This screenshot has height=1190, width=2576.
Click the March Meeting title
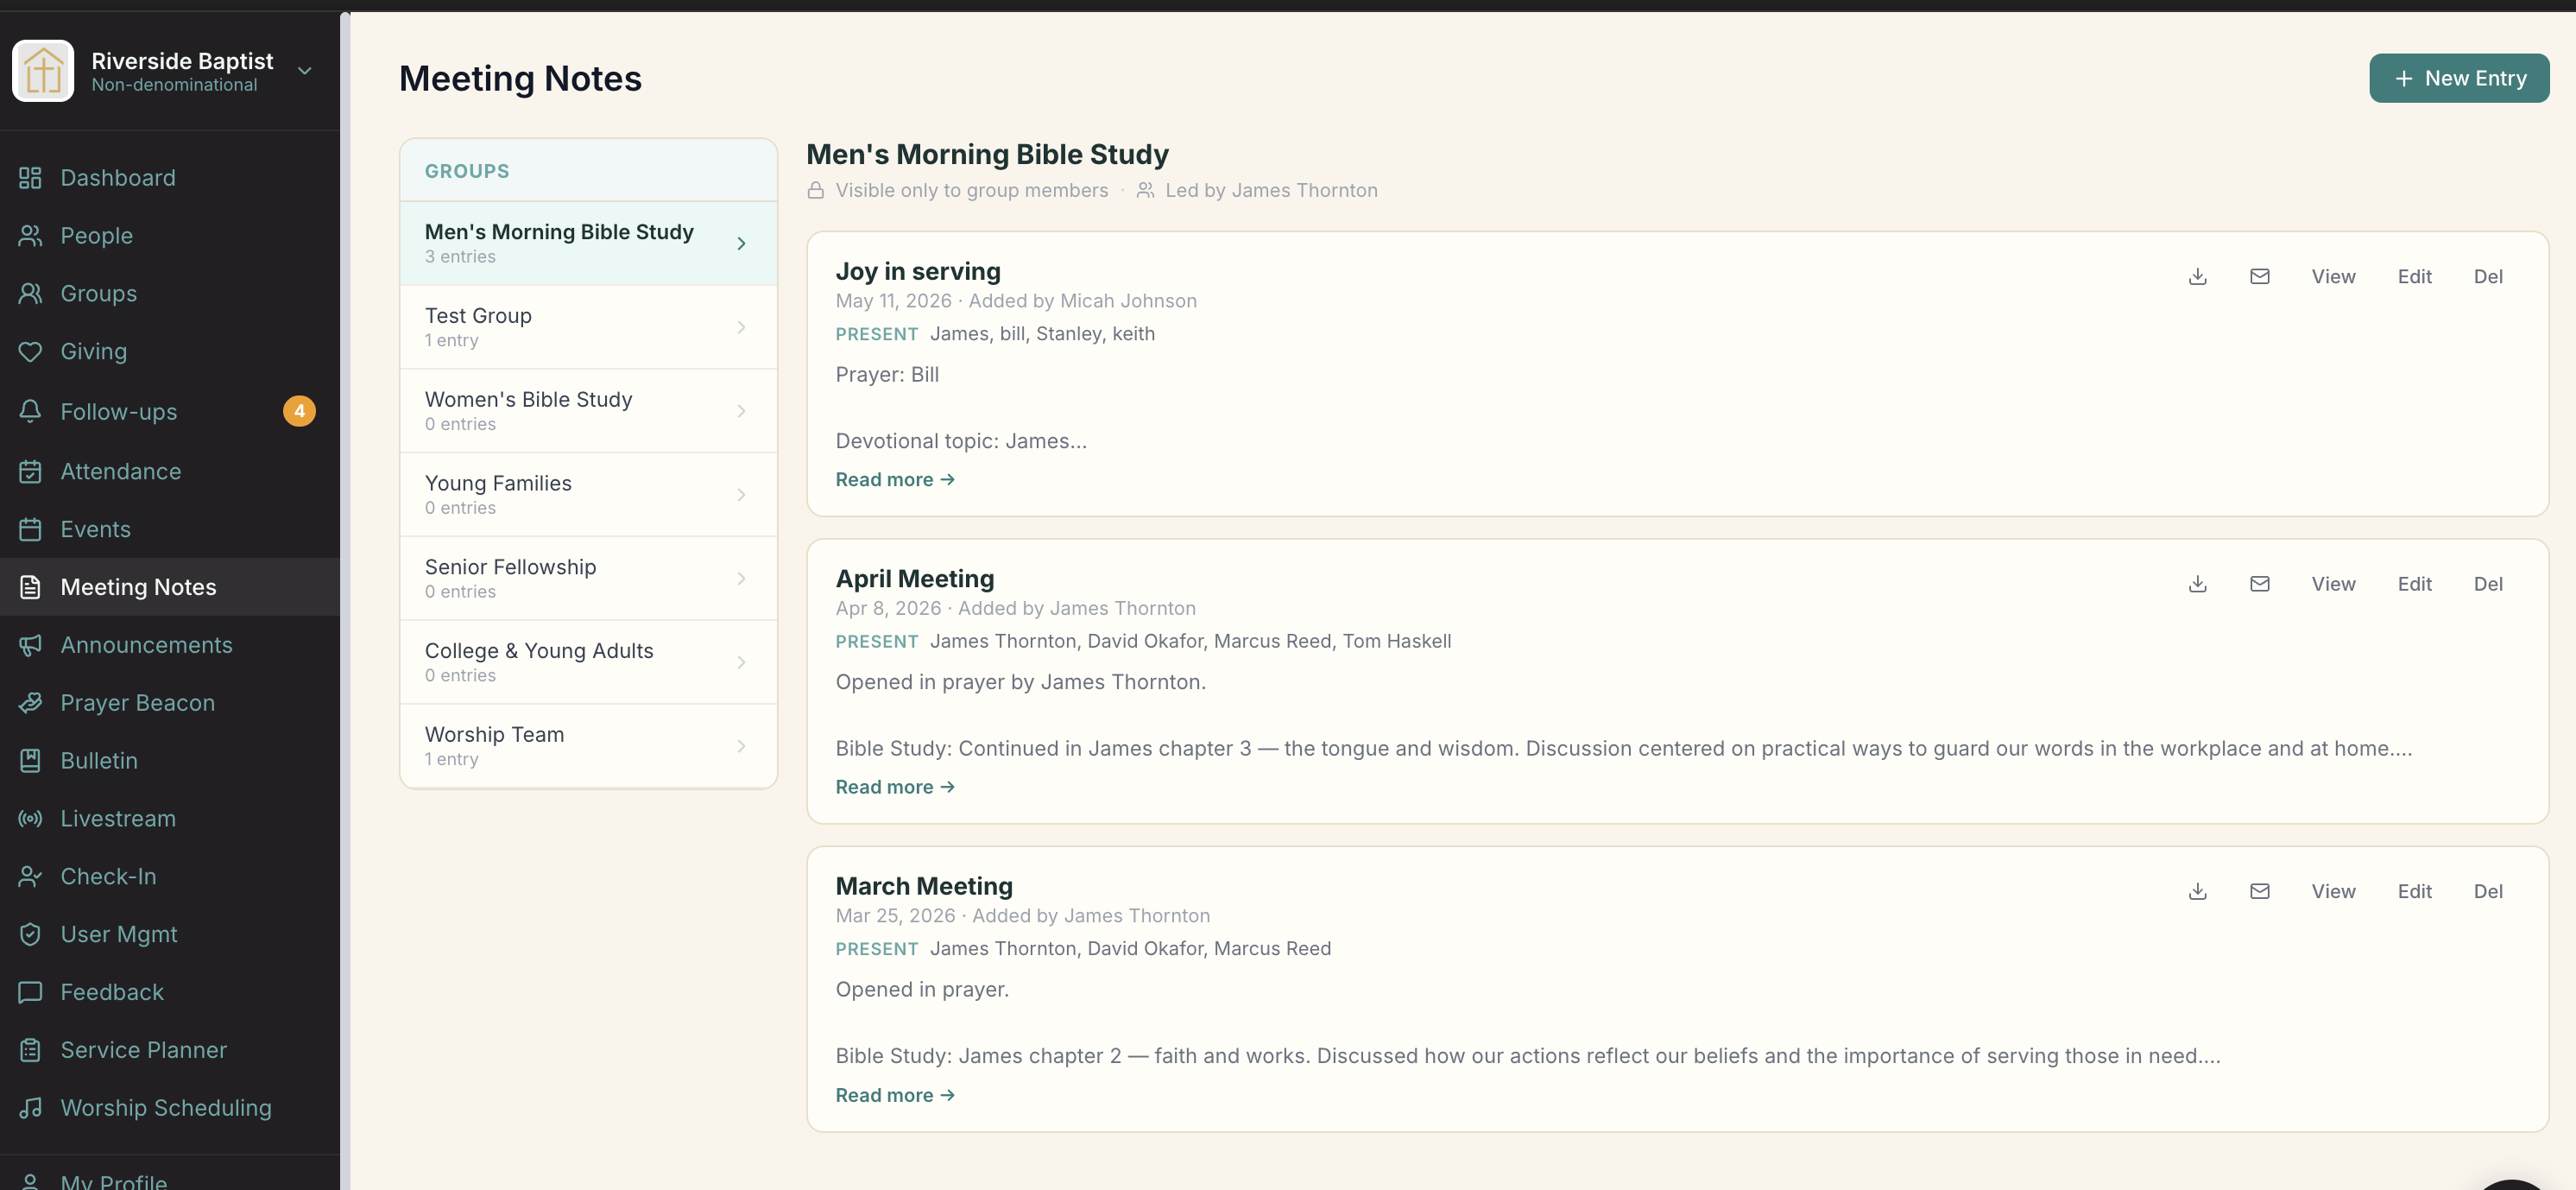click(x=924, y=887)
